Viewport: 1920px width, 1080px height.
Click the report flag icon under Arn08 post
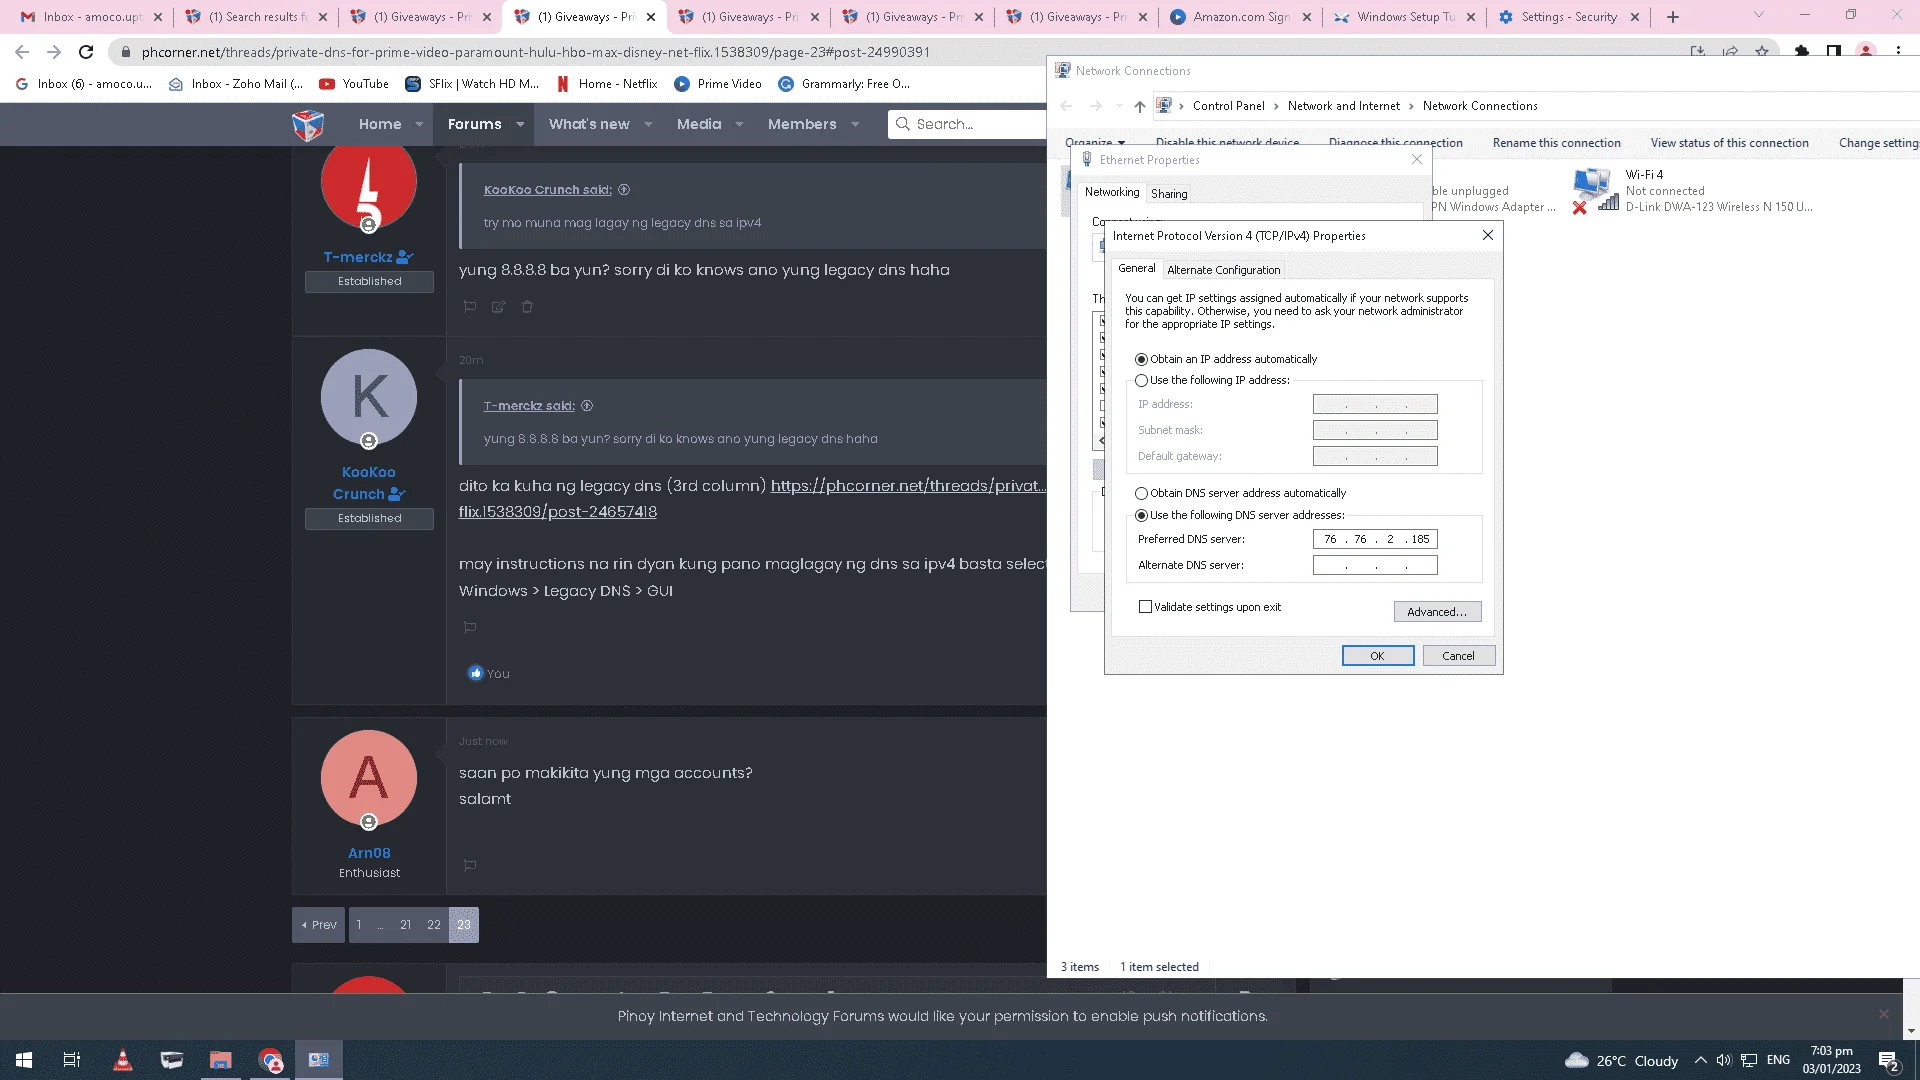(469, 865)
